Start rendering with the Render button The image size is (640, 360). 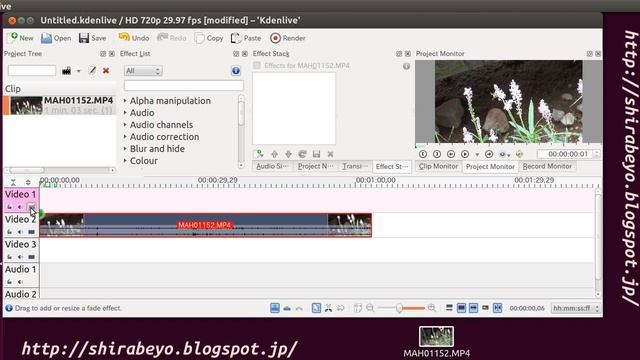pyautogui.click(x=288, y=38)
